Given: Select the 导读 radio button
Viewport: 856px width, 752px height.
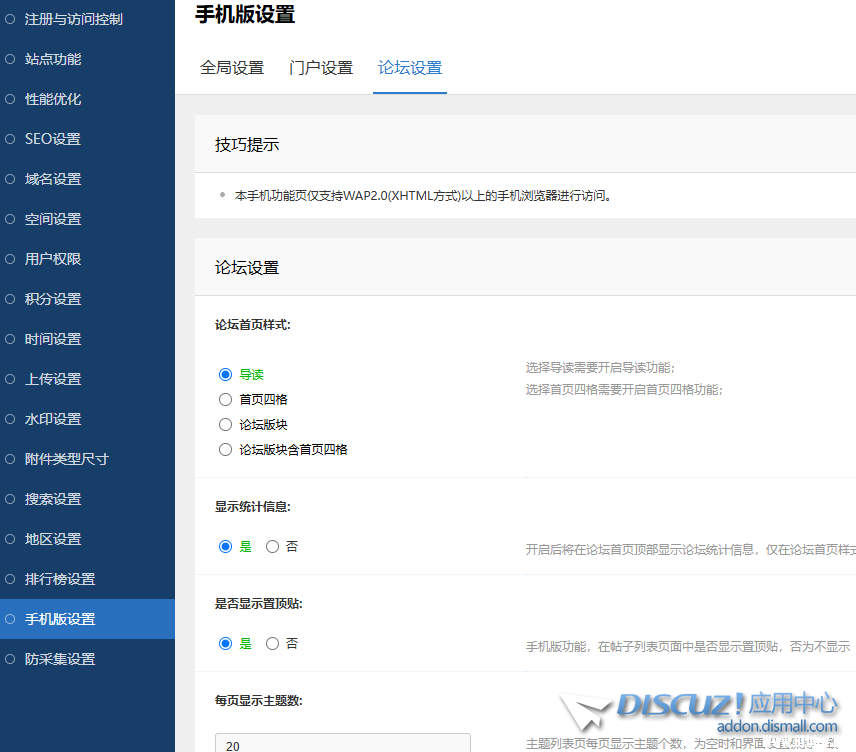Looking at the screenshot, I should [x=225, y=374].
